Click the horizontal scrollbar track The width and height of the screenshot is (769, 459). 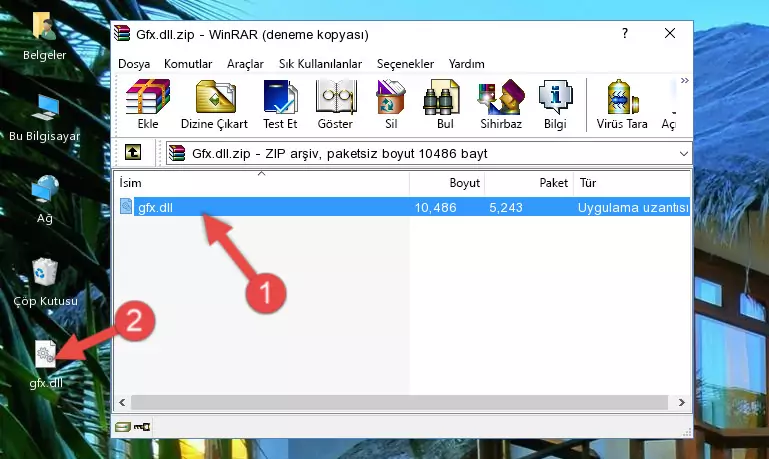tap(399, 403)
